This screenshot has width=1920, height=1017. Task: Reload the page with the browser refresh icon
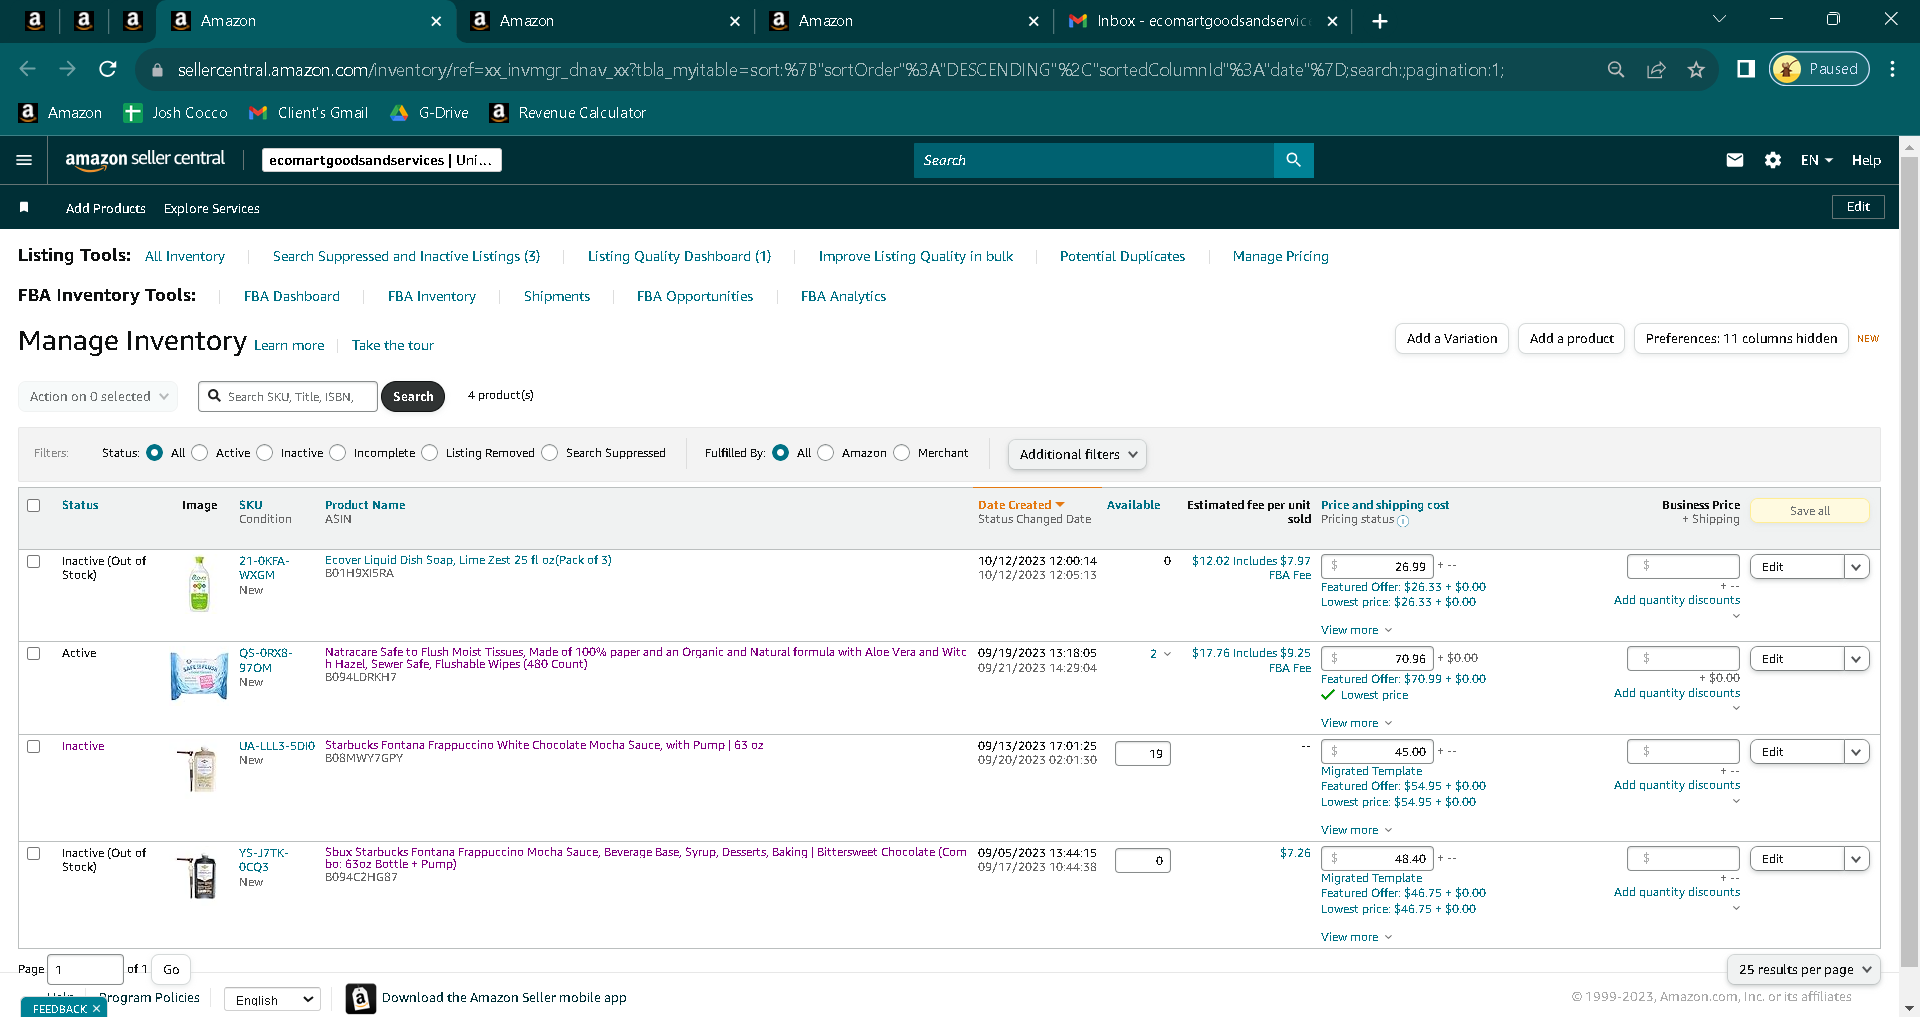[x=108, y=69]
